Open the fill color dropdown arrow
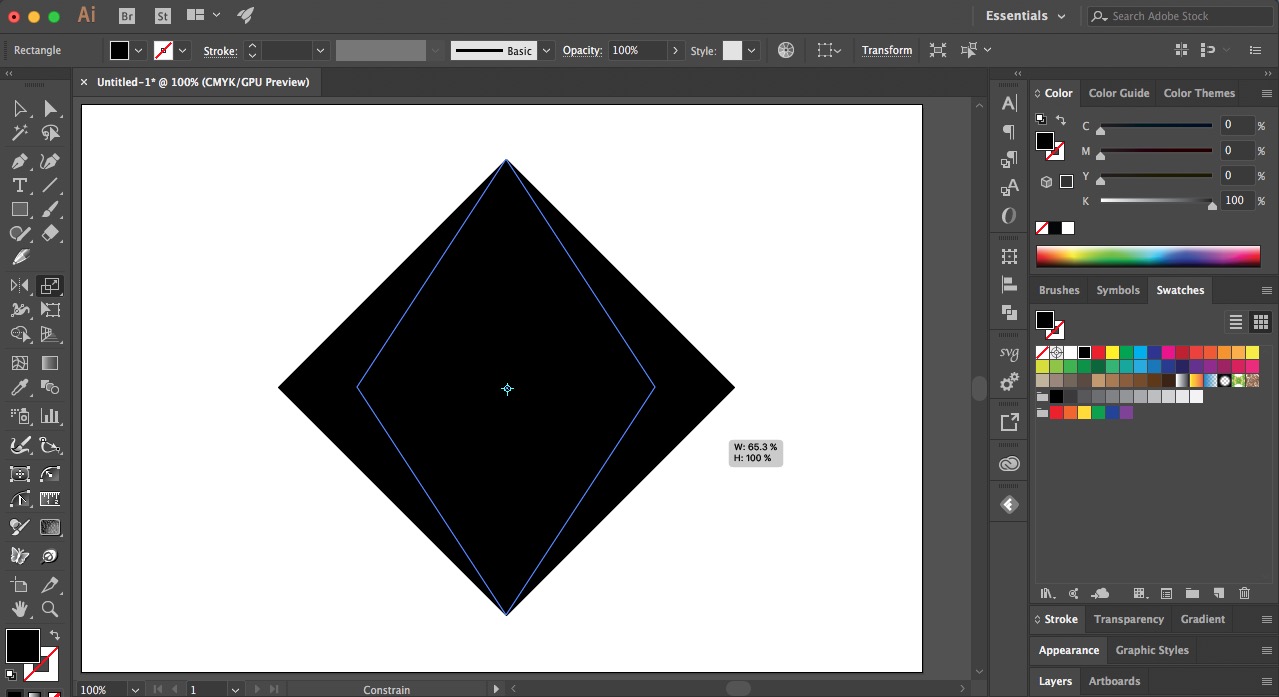 138,50
